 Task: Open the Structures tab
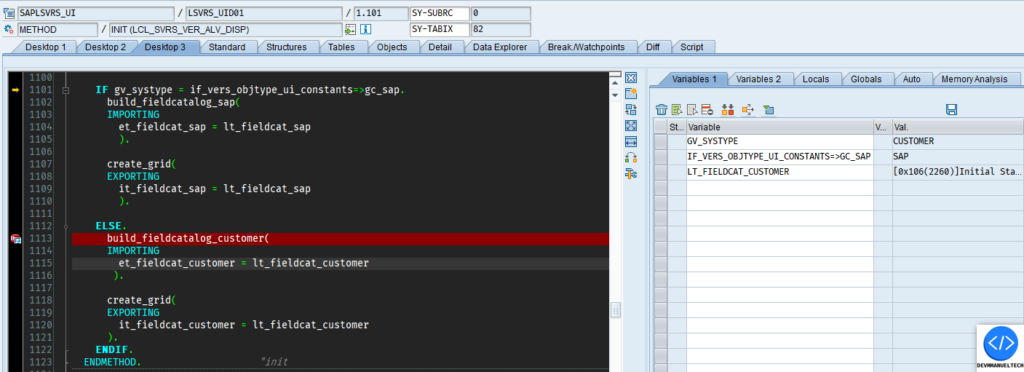[286, 47]
